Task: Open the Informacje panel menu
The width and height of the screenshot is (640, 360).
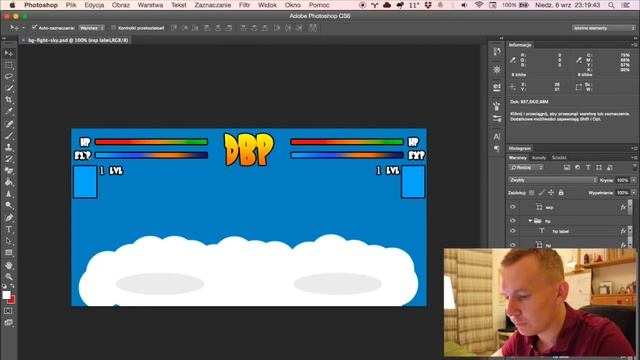Action: coord(634,44)
